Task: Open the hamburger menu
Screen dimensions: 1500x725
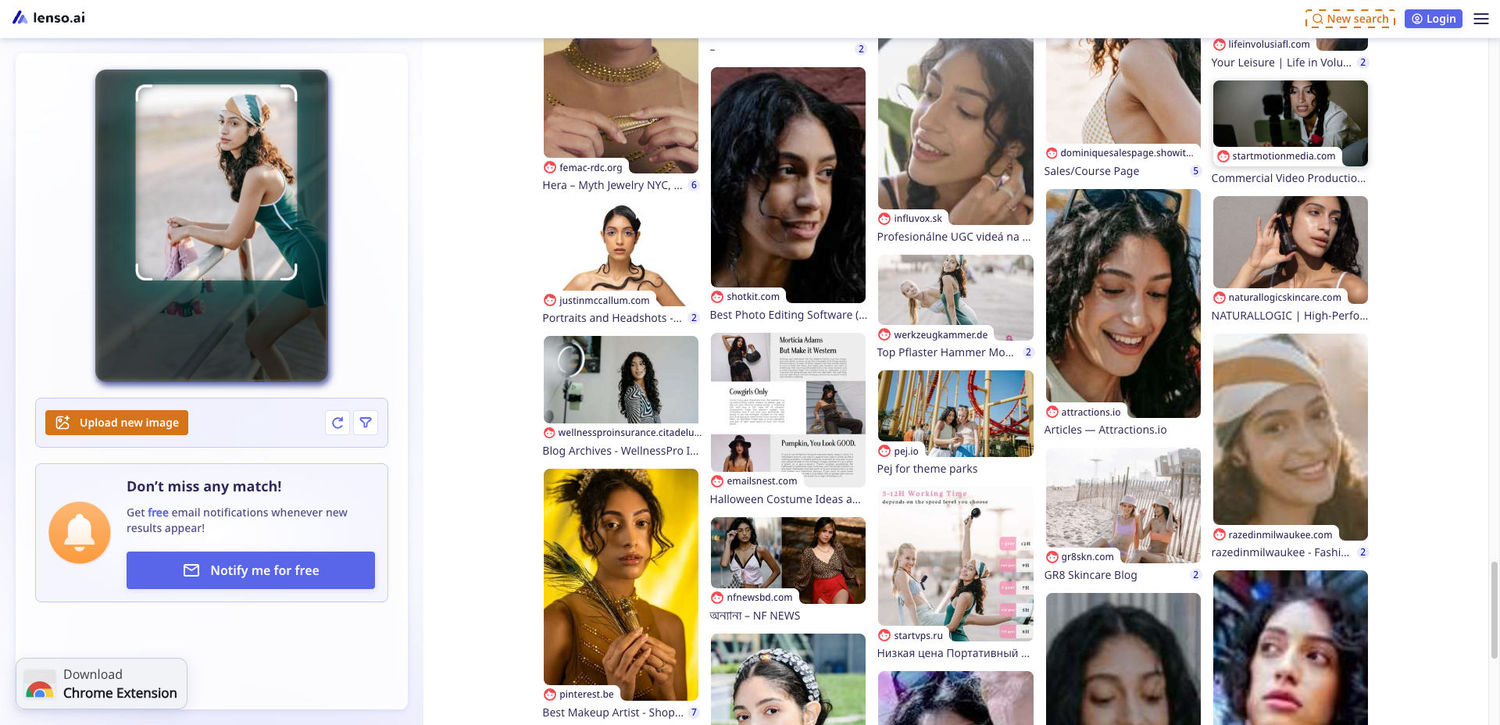Action: 1481,19
